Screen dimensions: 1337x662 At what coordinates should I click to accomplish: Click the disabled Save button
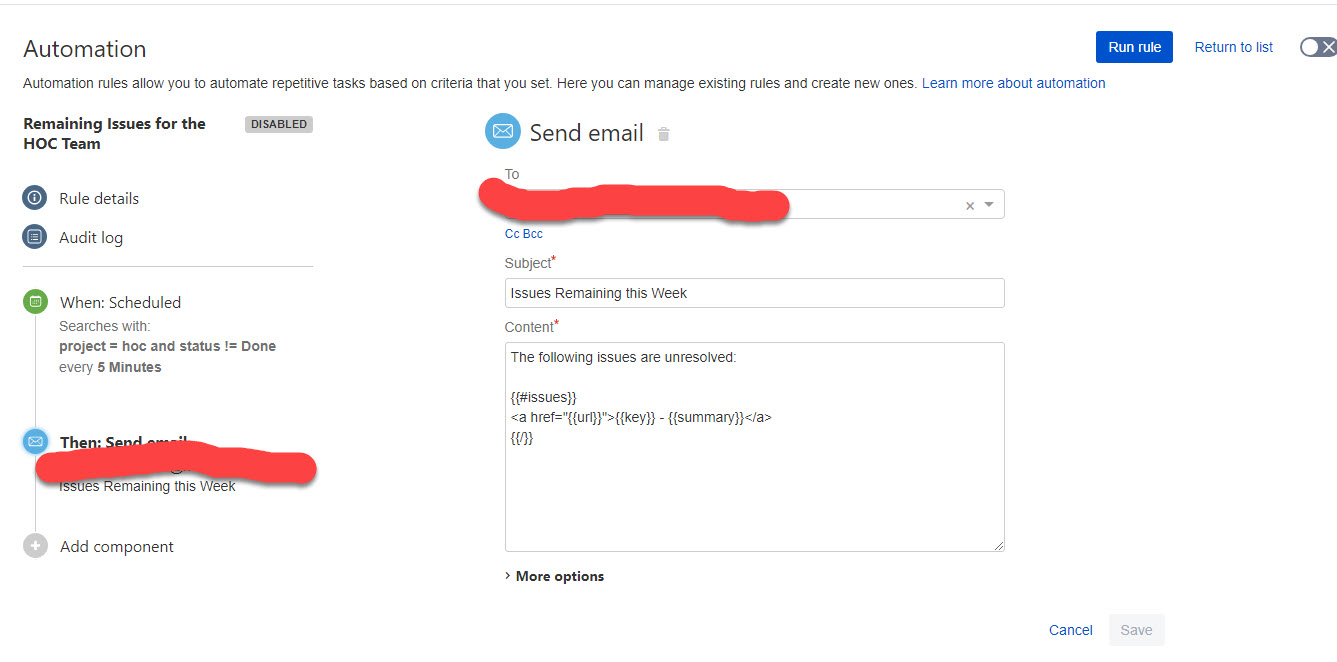click(1136, 630)
